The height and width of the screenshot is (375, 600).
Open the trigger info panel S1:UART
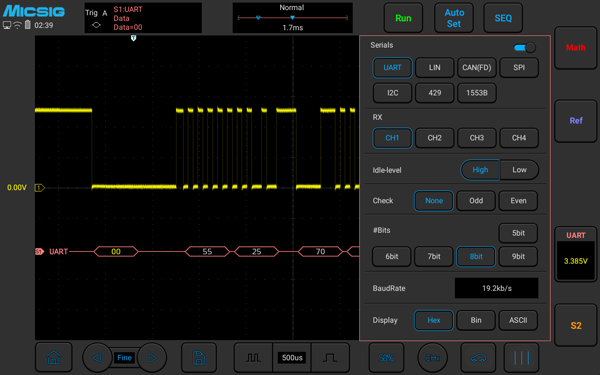[x=143, y=18]
